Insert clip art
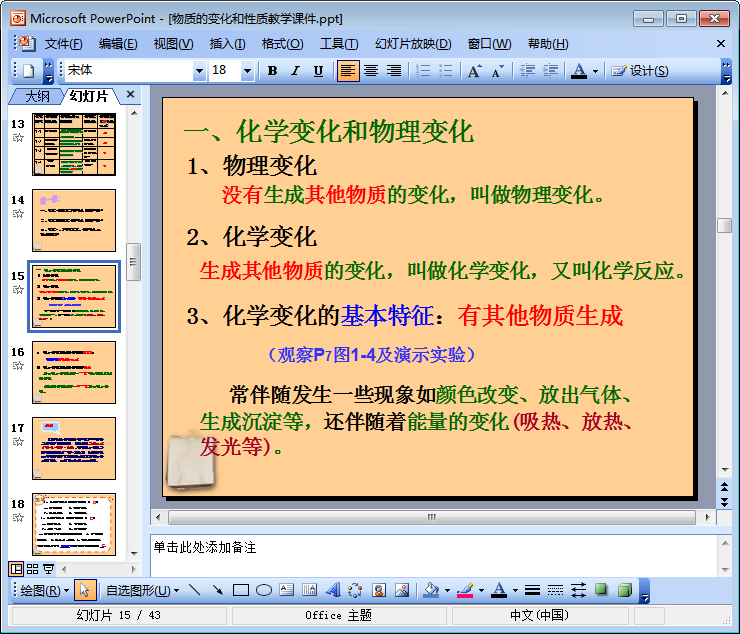 click(x=378, y=590)
